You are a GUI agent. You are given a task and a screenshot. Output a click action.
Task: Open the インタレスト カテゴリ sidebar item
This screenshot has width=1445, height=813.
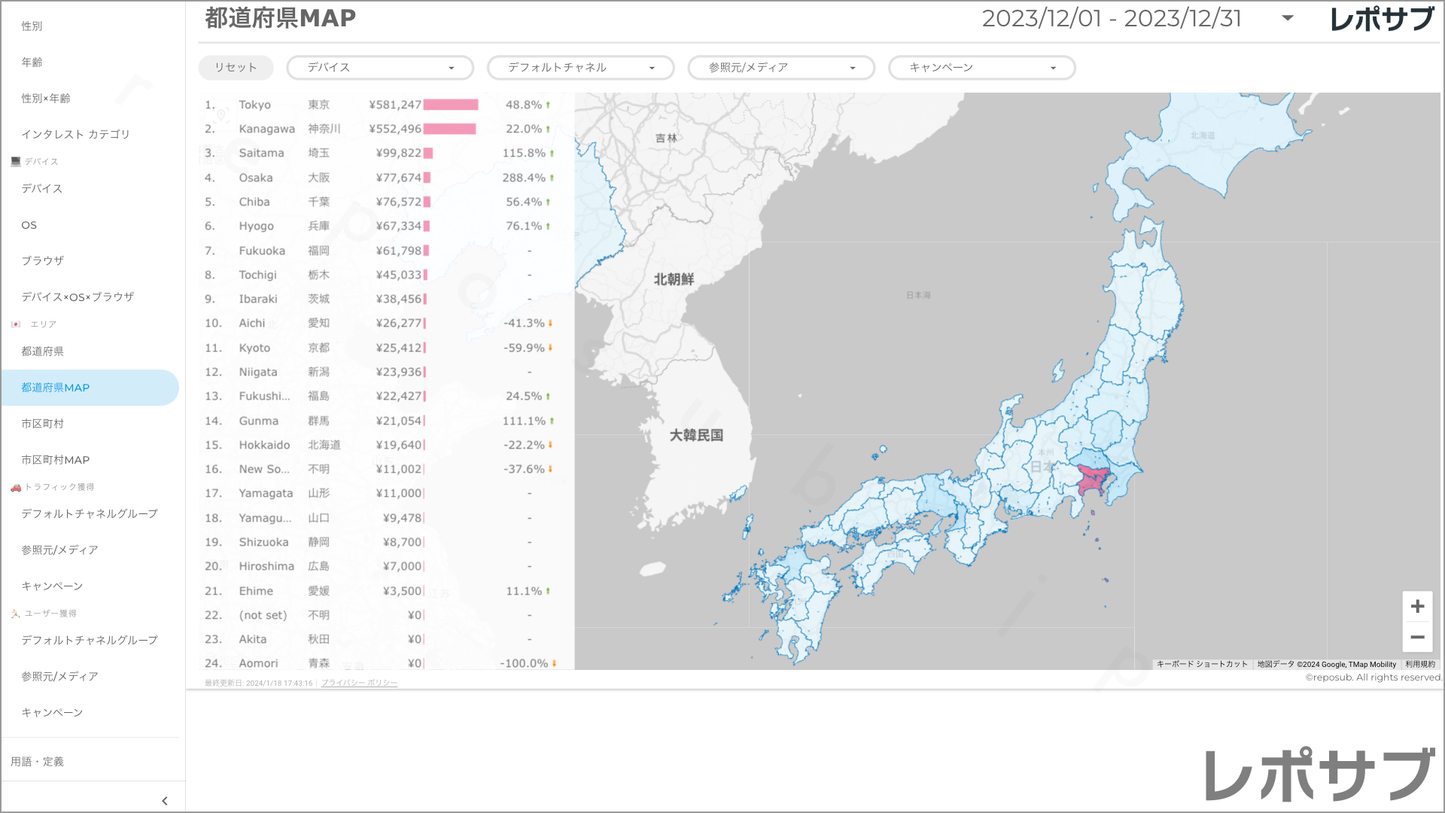coord(76,134)
